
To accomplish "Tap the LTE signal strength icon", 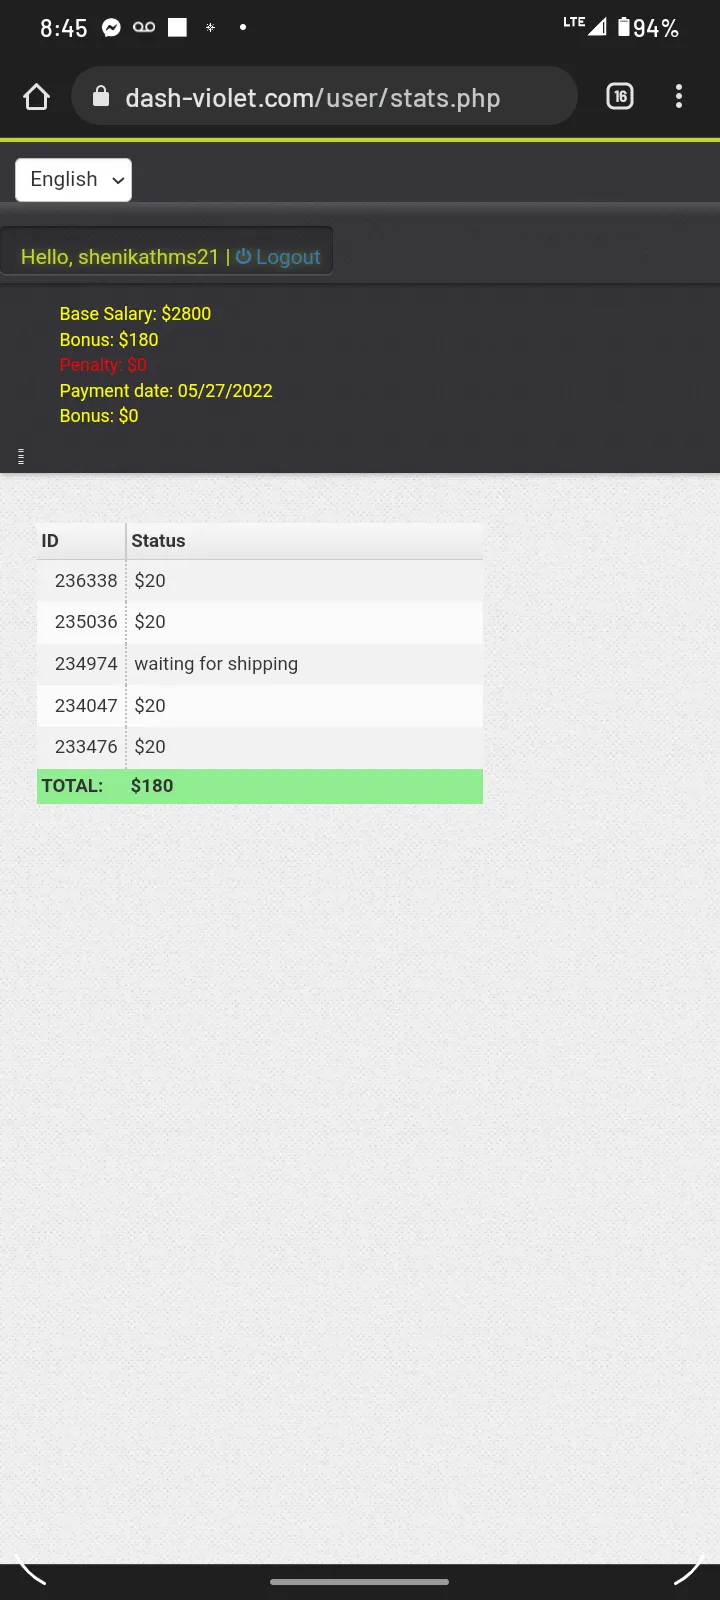I will (585, 25).
